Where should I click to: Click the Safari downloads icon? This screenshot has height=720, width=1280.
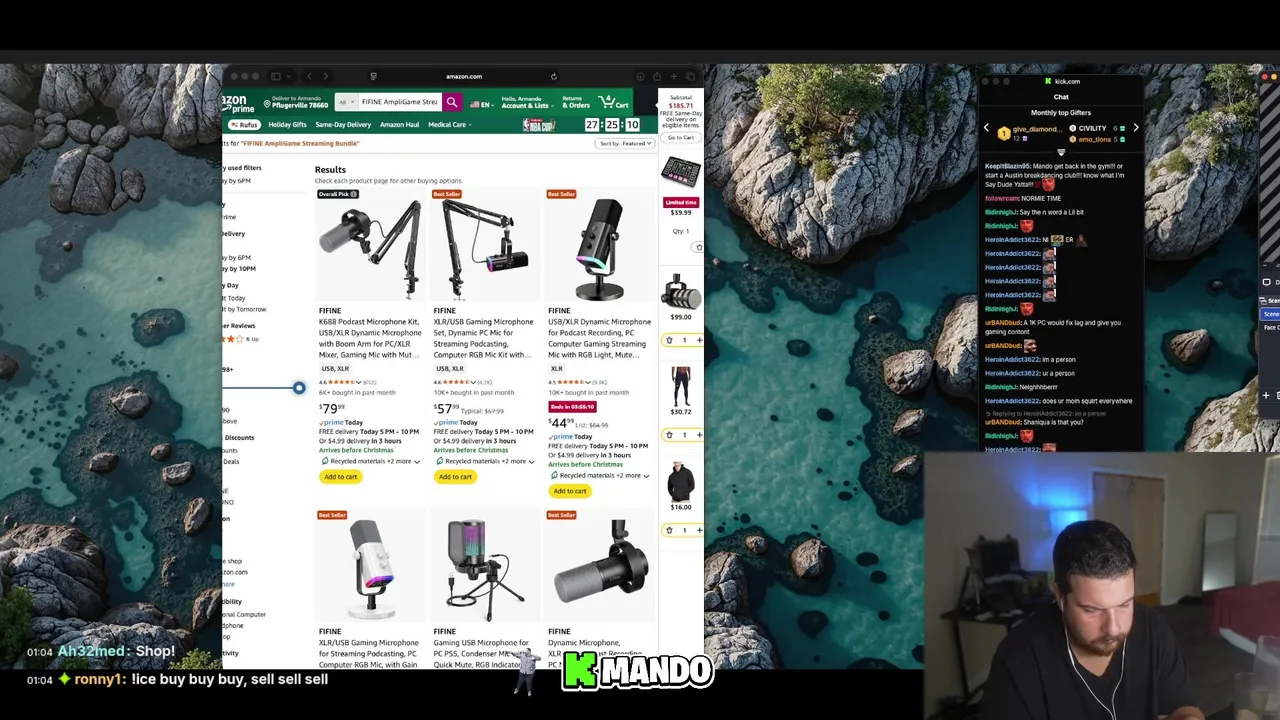click(x=640, y=76)
